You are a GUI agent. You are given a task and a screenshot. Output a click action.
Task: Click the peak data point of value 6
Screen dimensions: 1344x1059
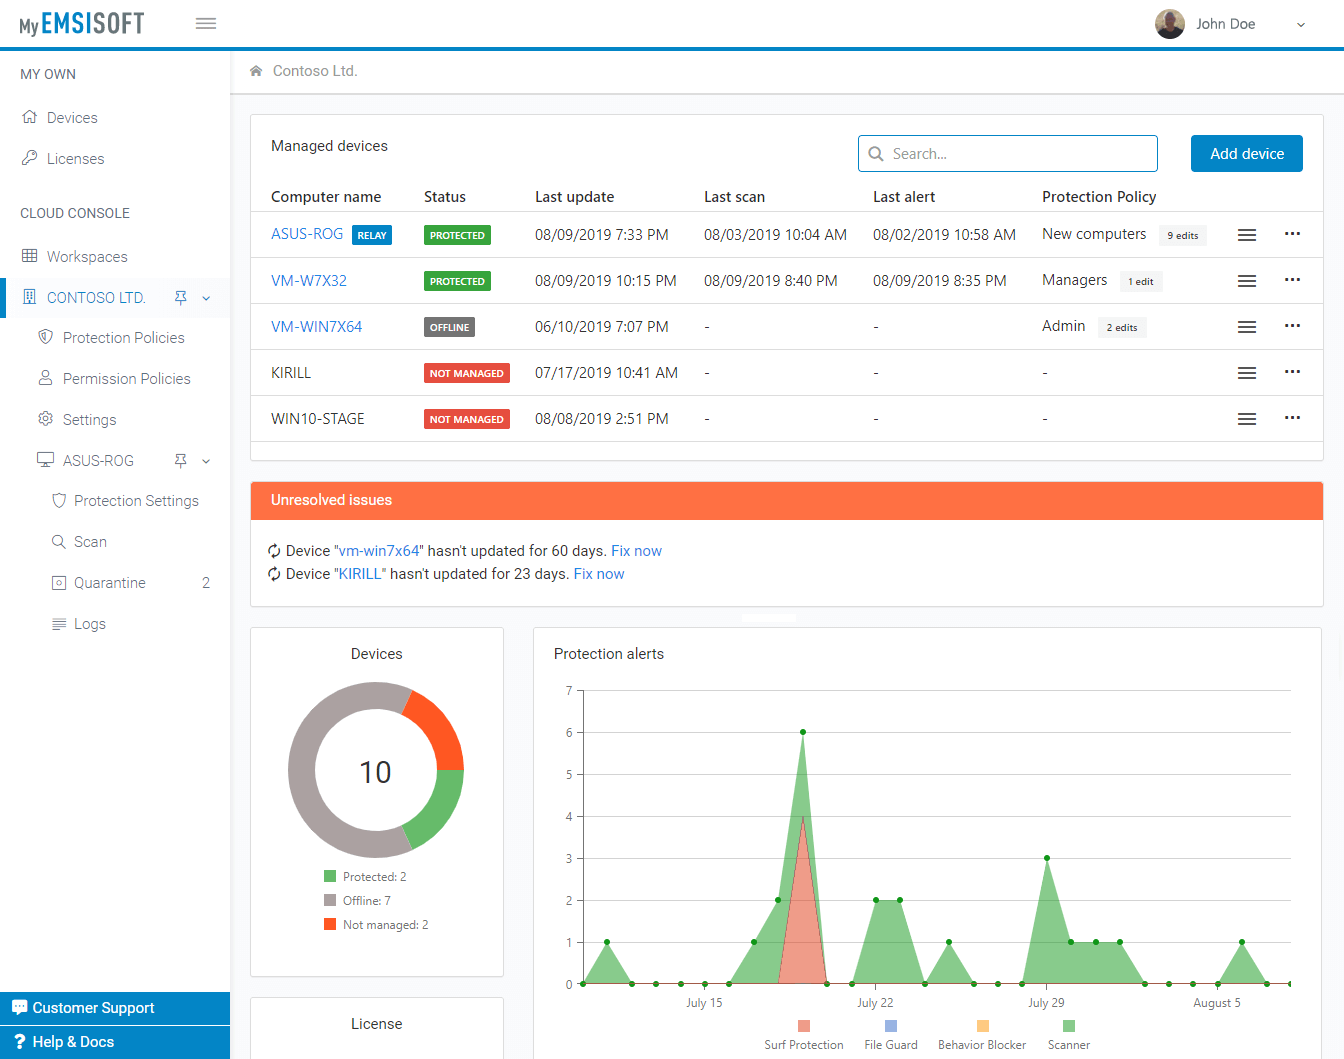pos(803,732)
